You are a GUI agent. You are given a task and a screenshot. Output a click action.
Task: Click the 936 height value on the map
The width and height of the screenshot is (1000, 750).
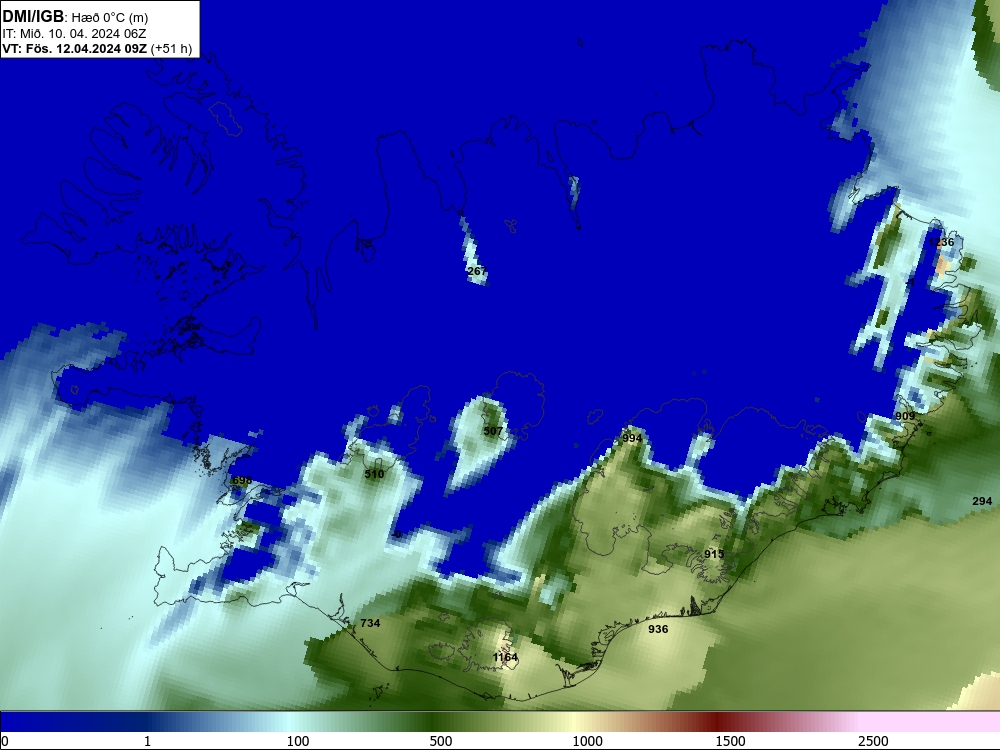658,629
